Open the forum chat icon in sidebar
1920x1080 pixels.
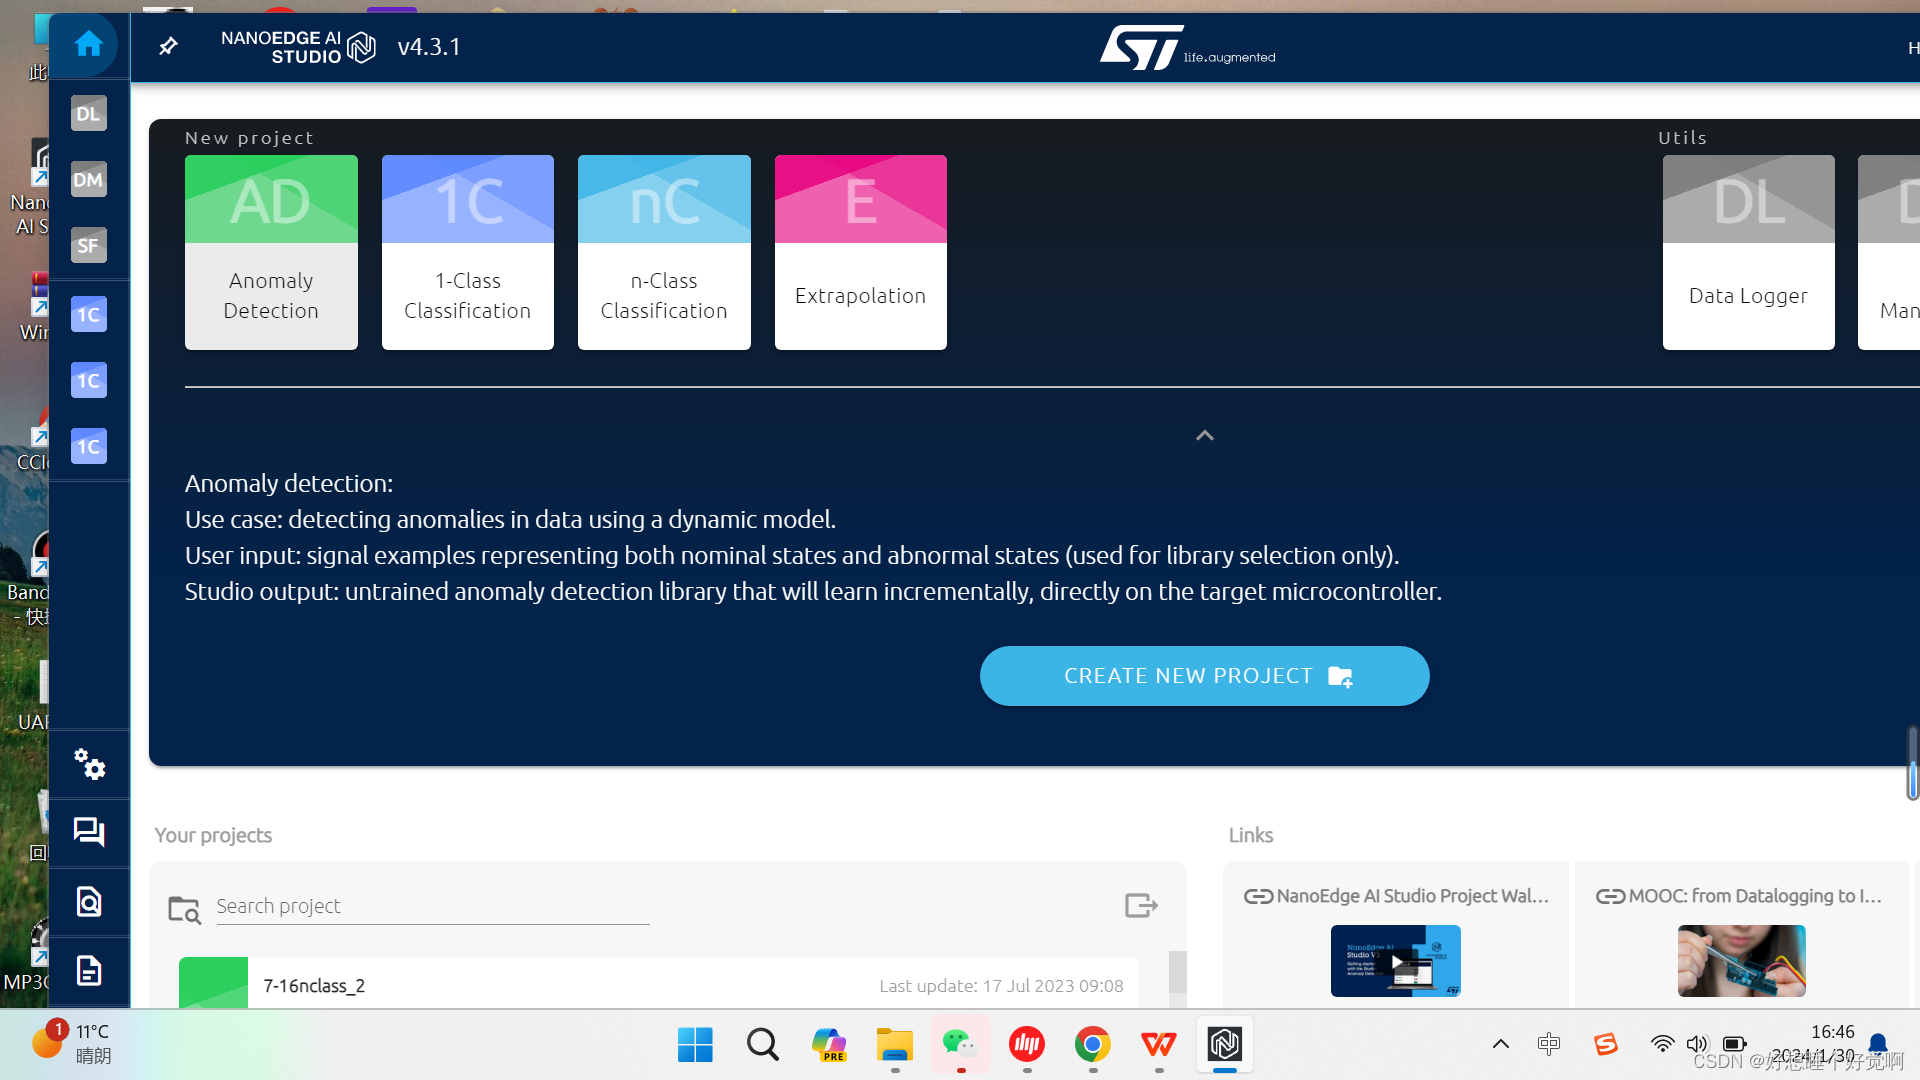(89, 832)
